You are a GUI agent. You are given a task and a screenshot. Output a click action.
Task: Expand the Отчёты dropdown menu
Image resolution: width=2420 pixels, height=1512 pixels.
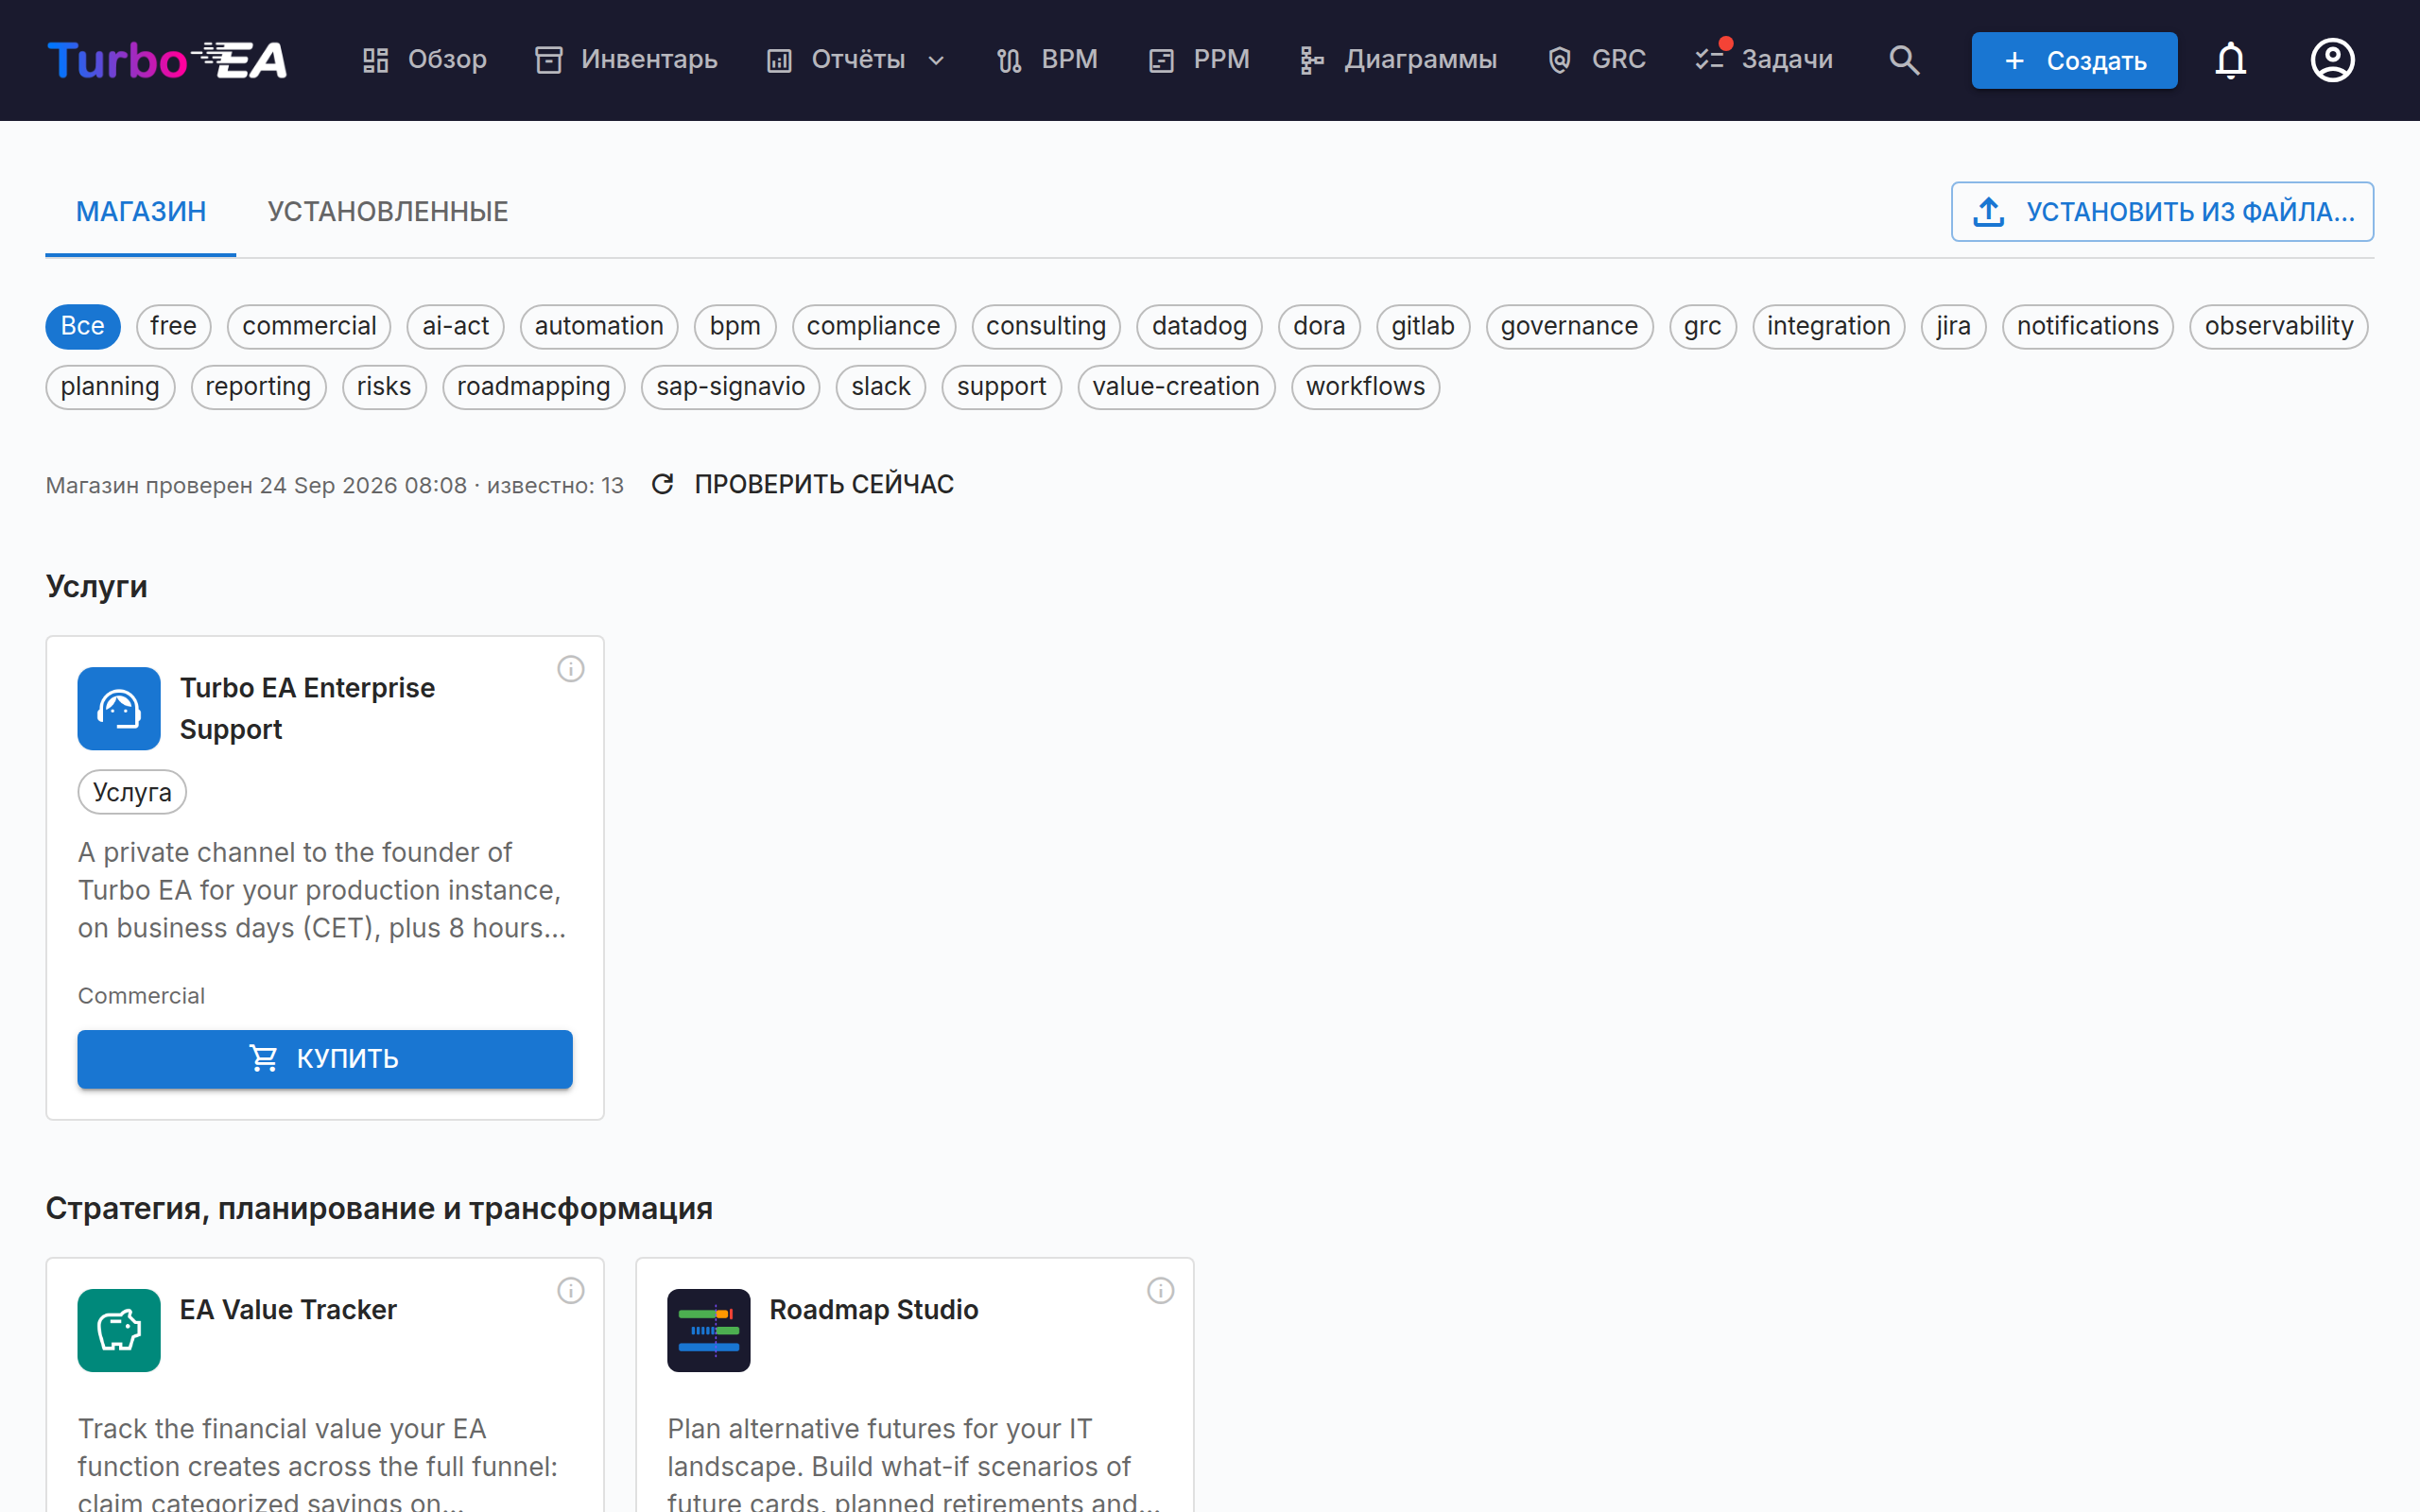point(856,60)
